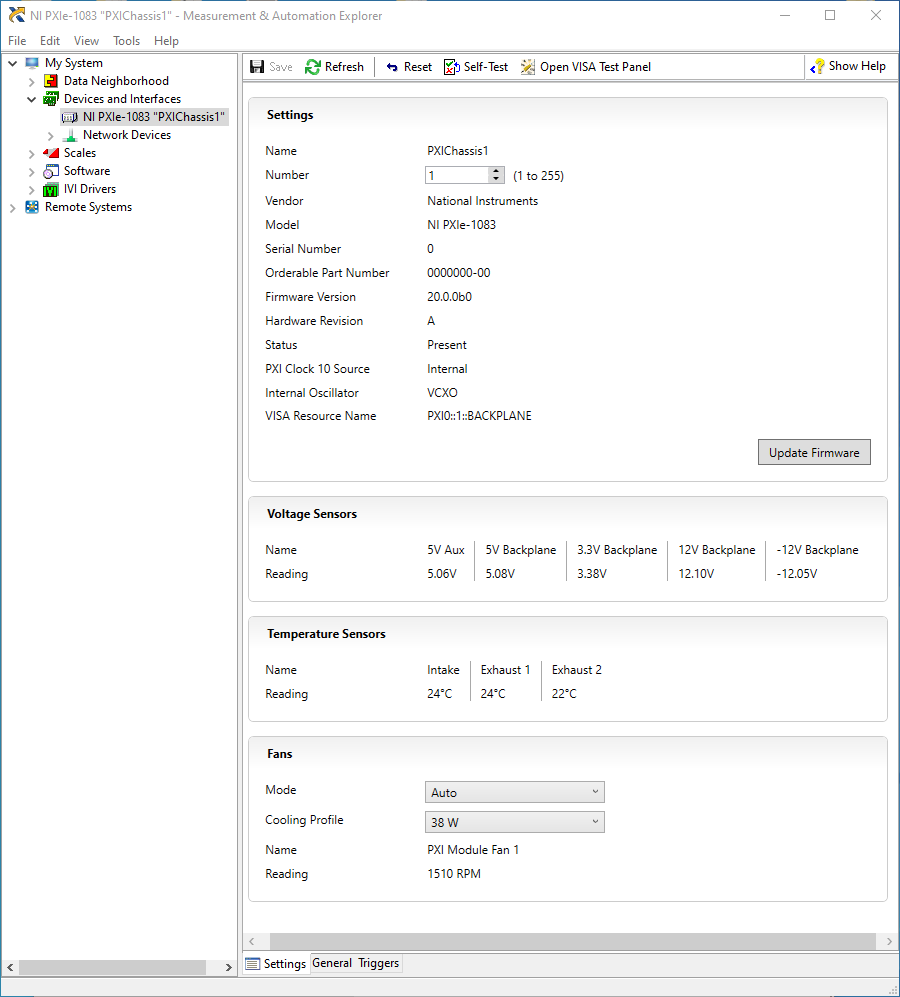Click the Remote Systems icon
Image resolution: width=900 pixels, height=997 pixels.
[32, 207]
